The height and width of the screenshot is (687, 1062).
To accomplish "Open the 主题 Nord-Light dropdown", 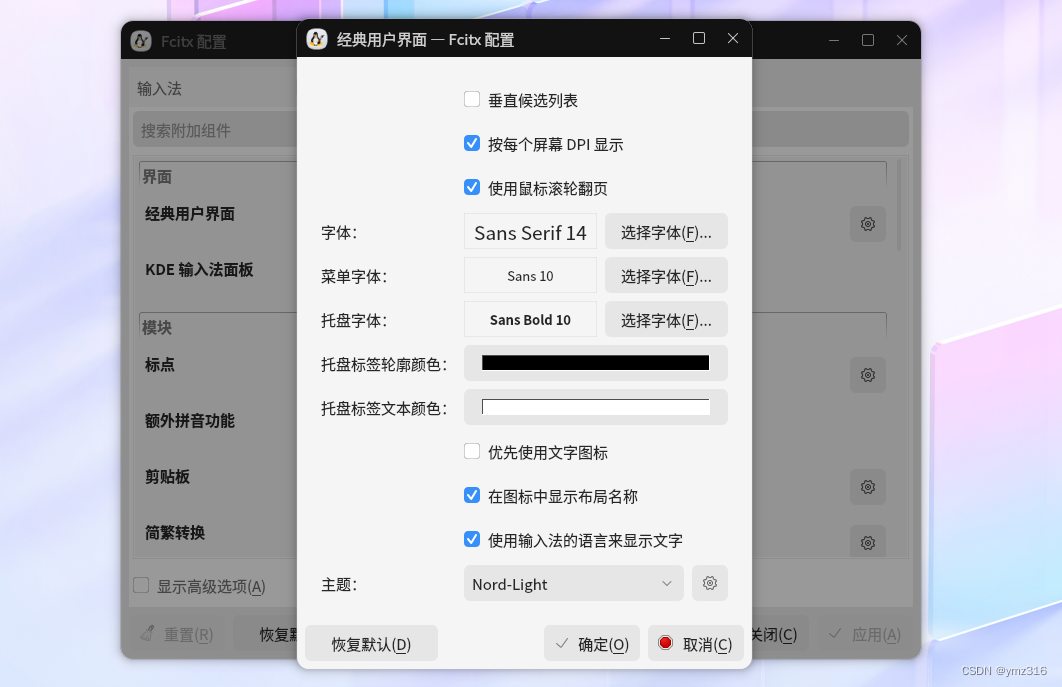I will pyautogui.click(x=574, y=583).
